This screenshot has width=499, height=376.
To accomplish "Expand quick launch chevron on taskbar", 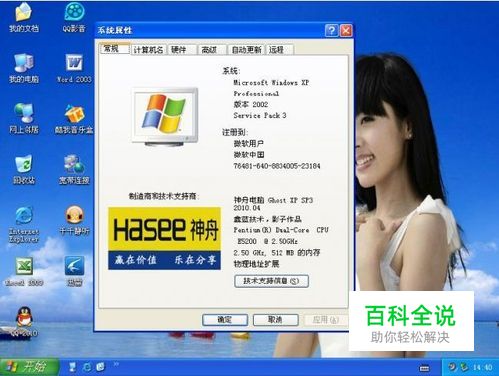I will pos(116,364).
